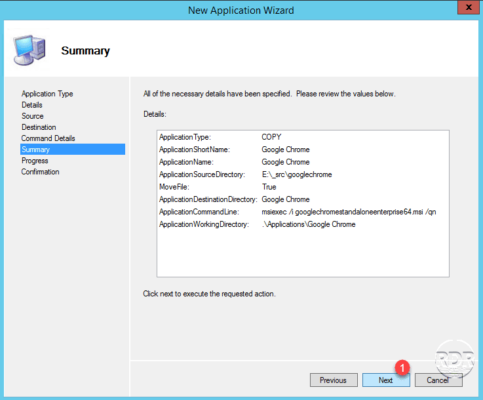Click 'Click next to execute the requested action' text
The width and height of the screenshot is (483, 400).
click(209, 294)
